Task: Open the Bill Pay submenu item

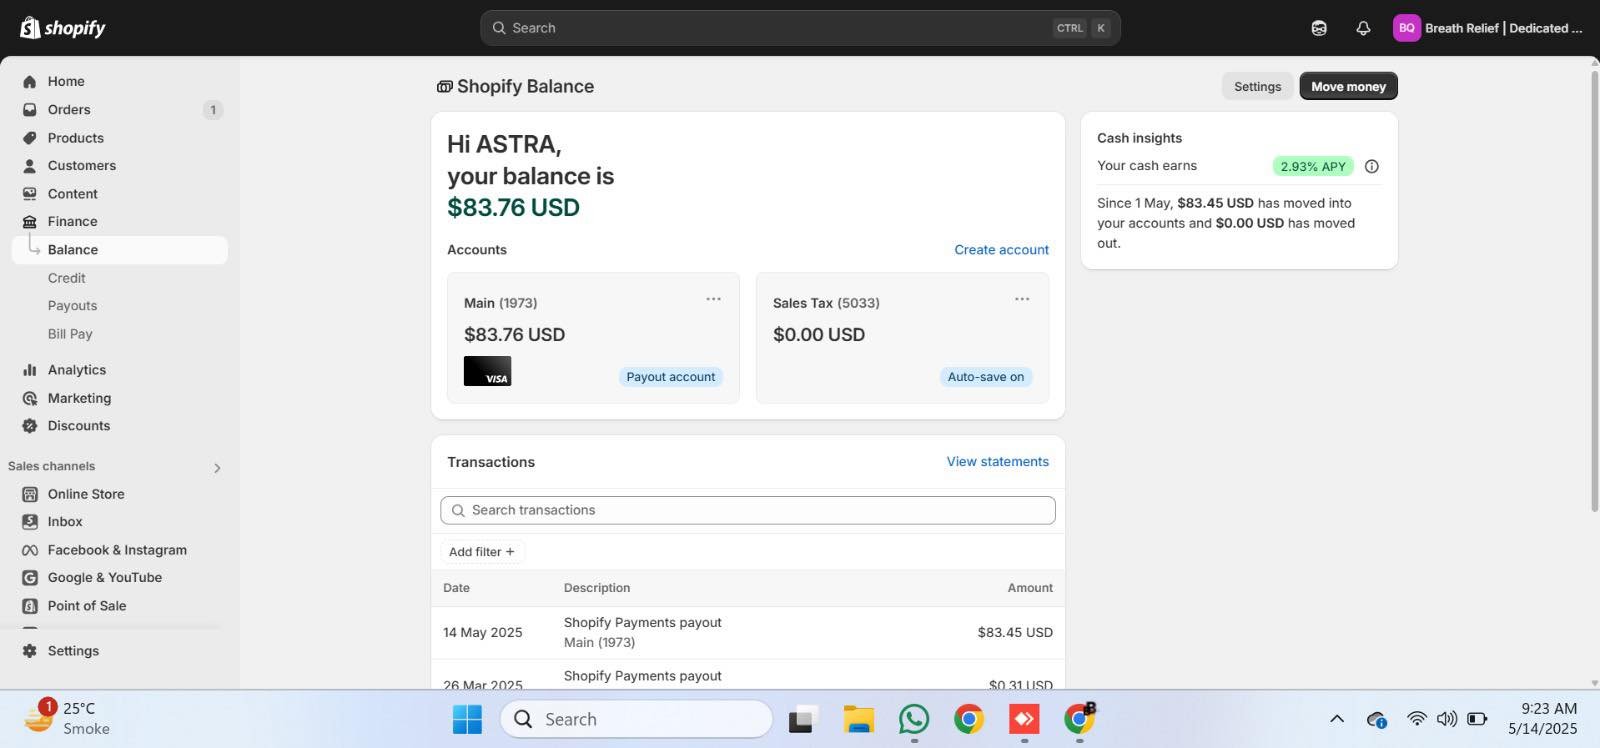Action: coord(70,334)
